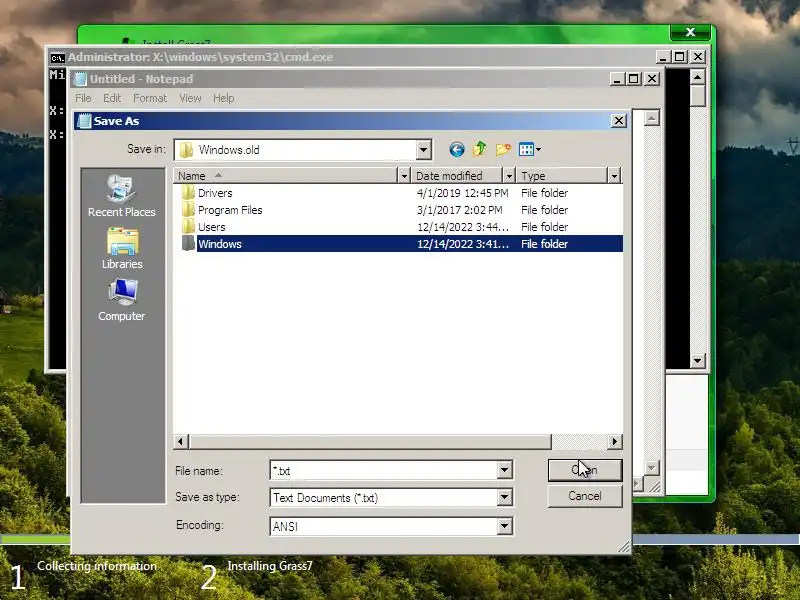Open Notepad's File menu
Image resolution: width=800 pixels, height=600 pixels.
[83, 98]
